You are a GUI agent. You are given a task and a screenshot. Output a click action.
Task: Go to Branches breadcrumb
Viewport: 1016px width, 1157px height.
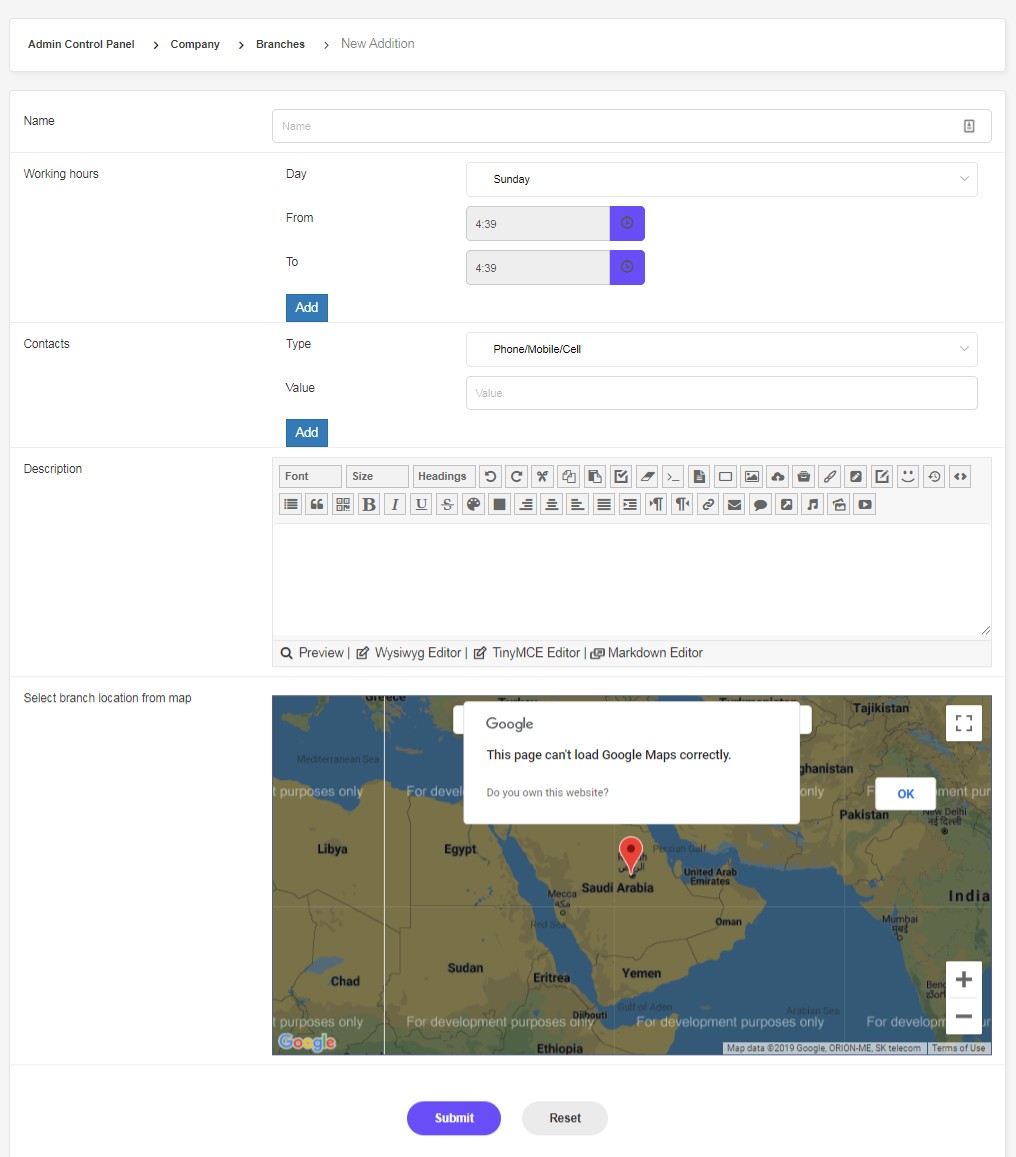pos(280,44)
